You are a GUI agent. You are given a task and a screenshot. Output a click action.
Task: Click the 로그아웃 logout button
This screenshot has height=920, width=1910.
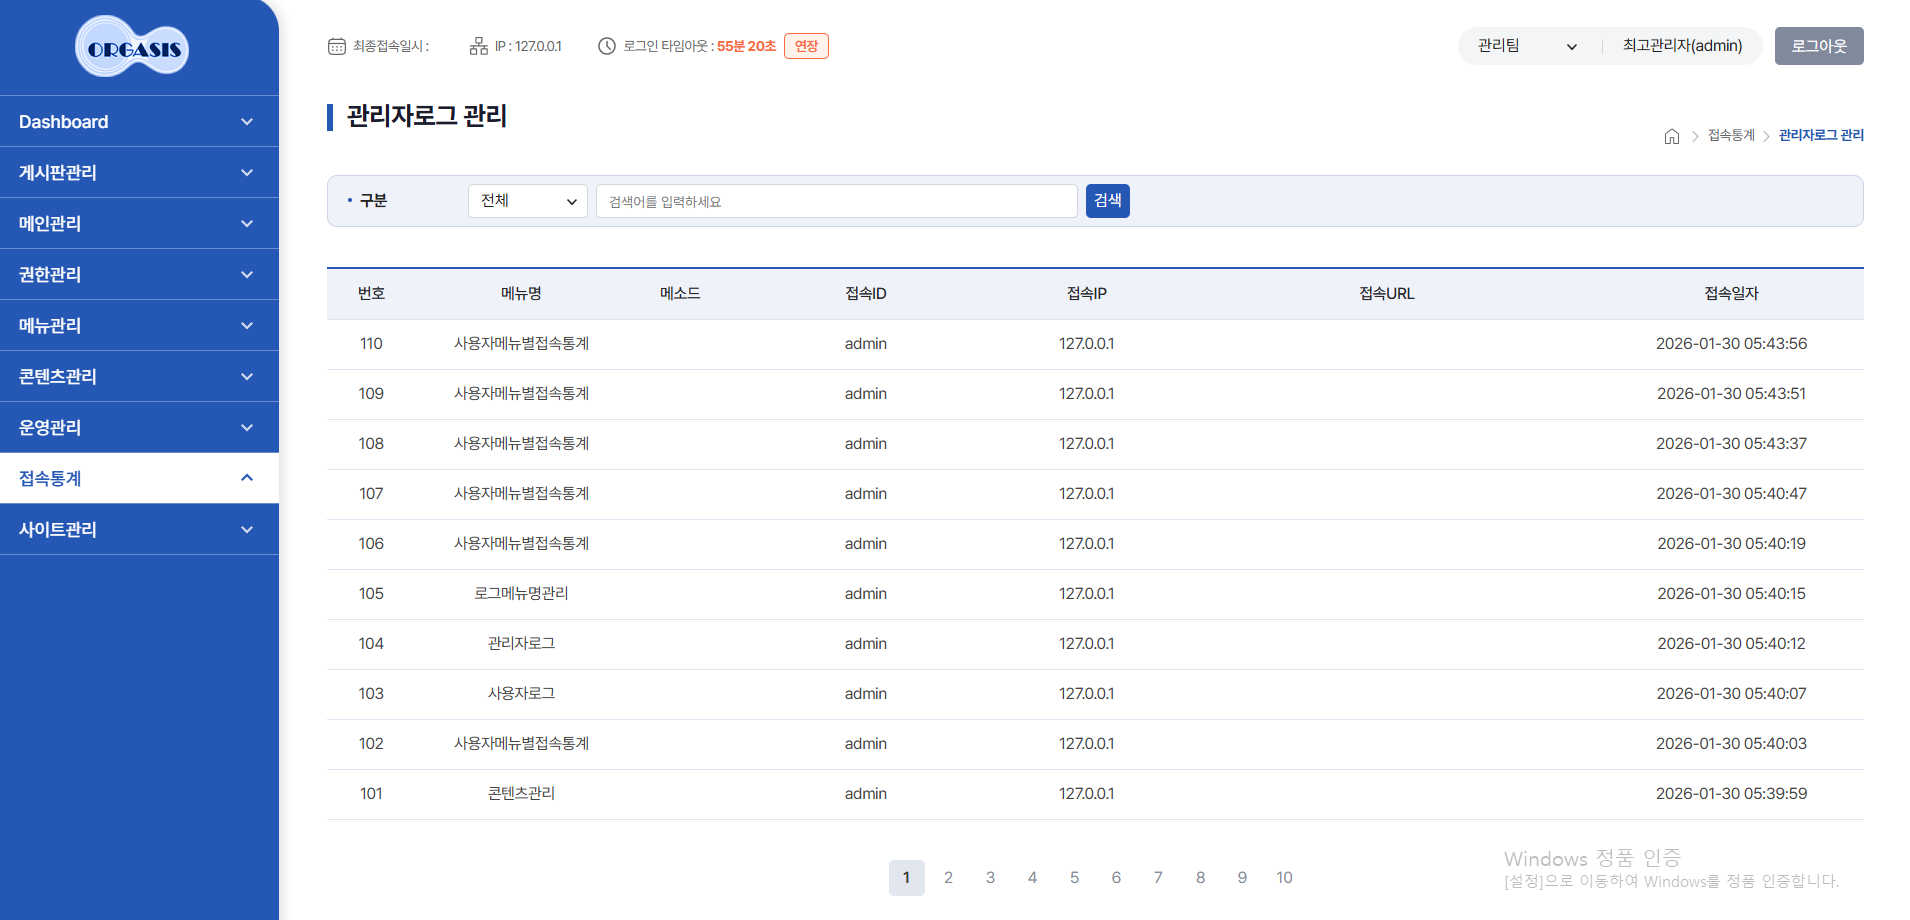point(1818,46)
